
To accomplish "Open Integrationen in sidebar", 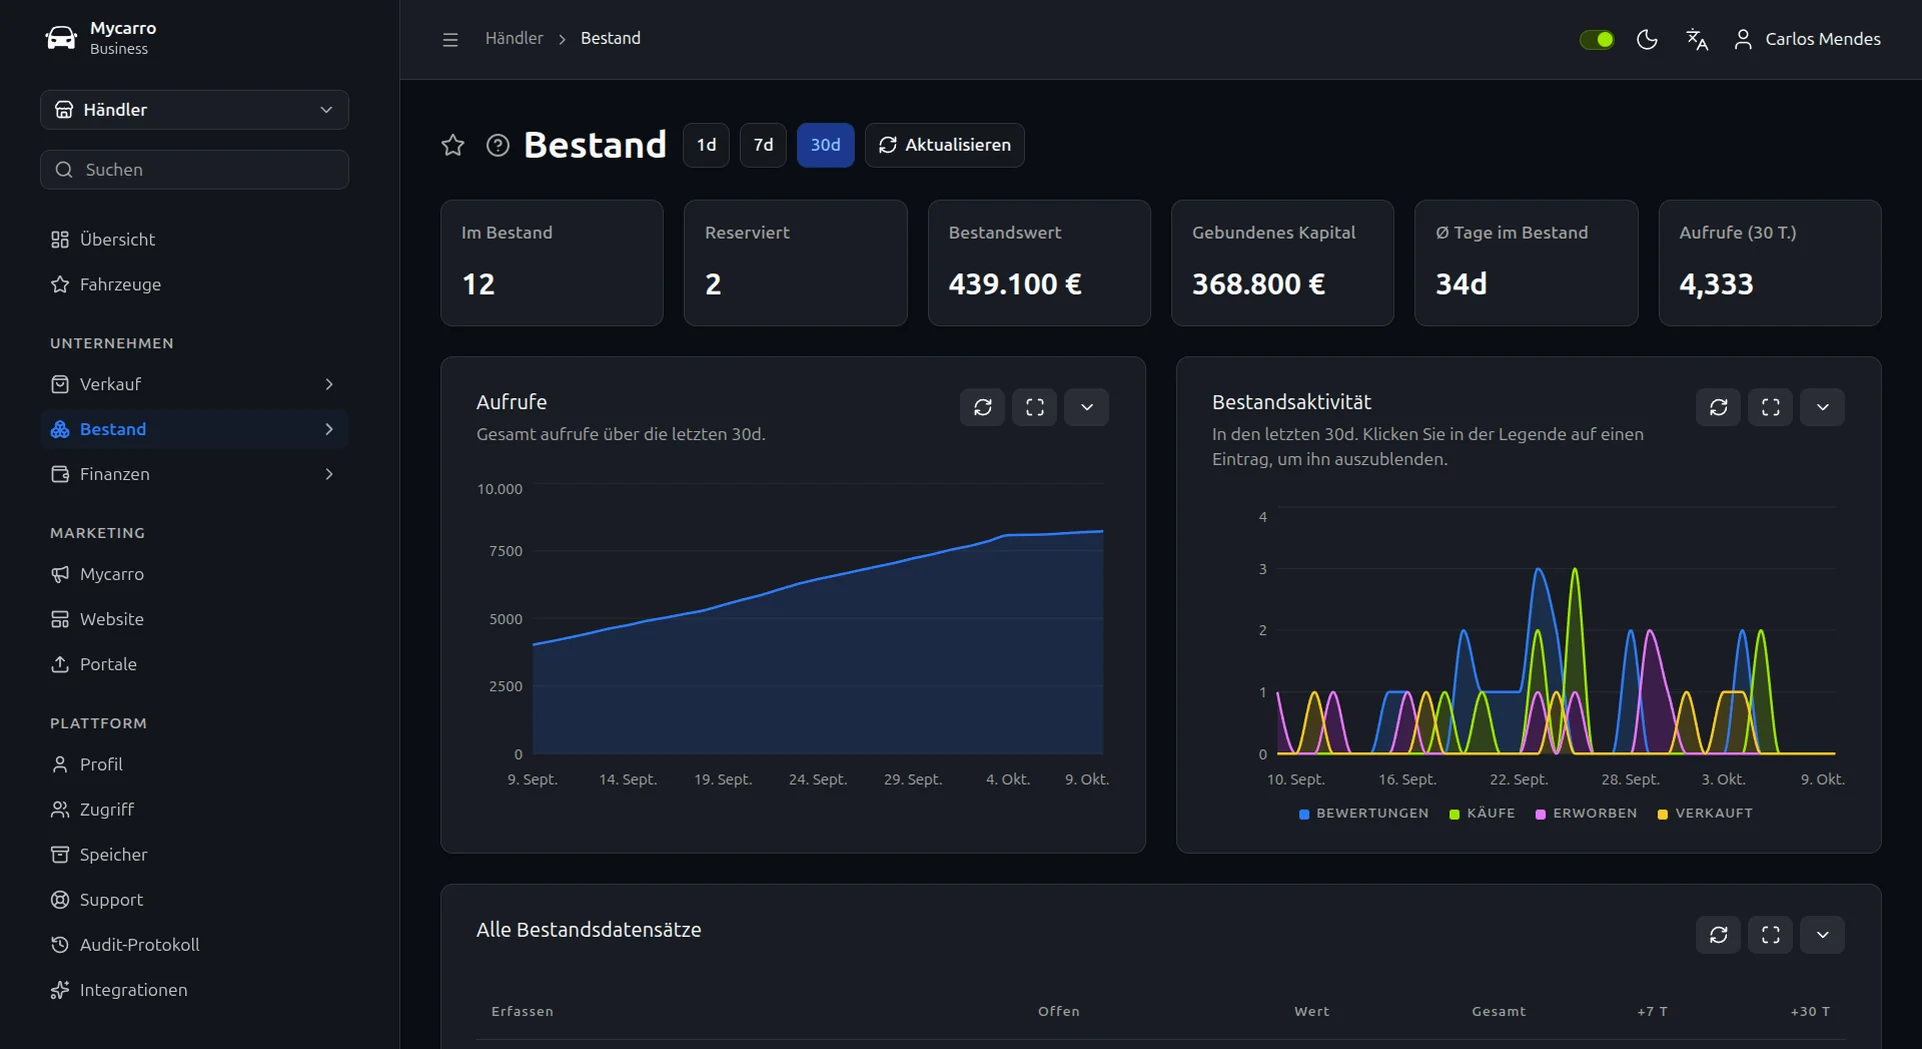I will [194, 989].
